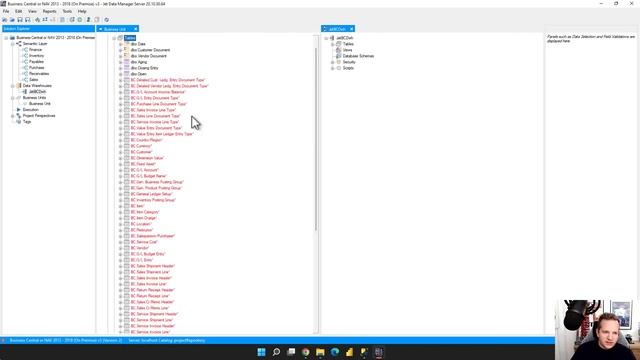Viewport: 640px width, 360px height.
Task: Open the Edit menu
Action: pos(18,11)
